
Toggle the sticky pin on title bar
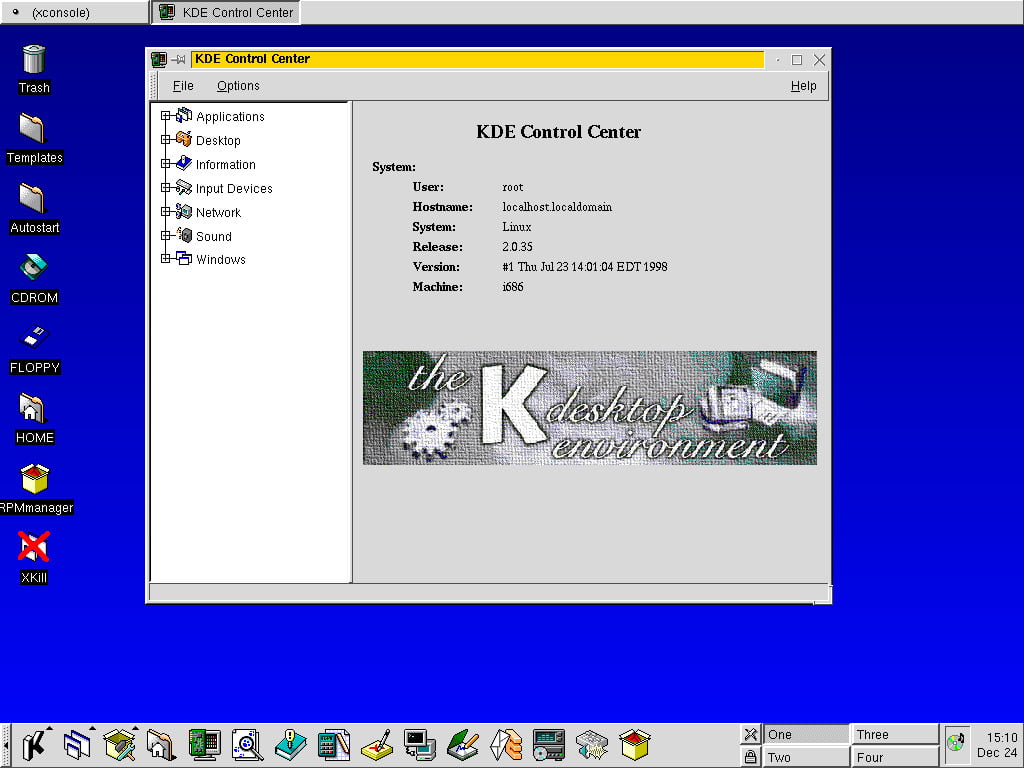point(178,59)
